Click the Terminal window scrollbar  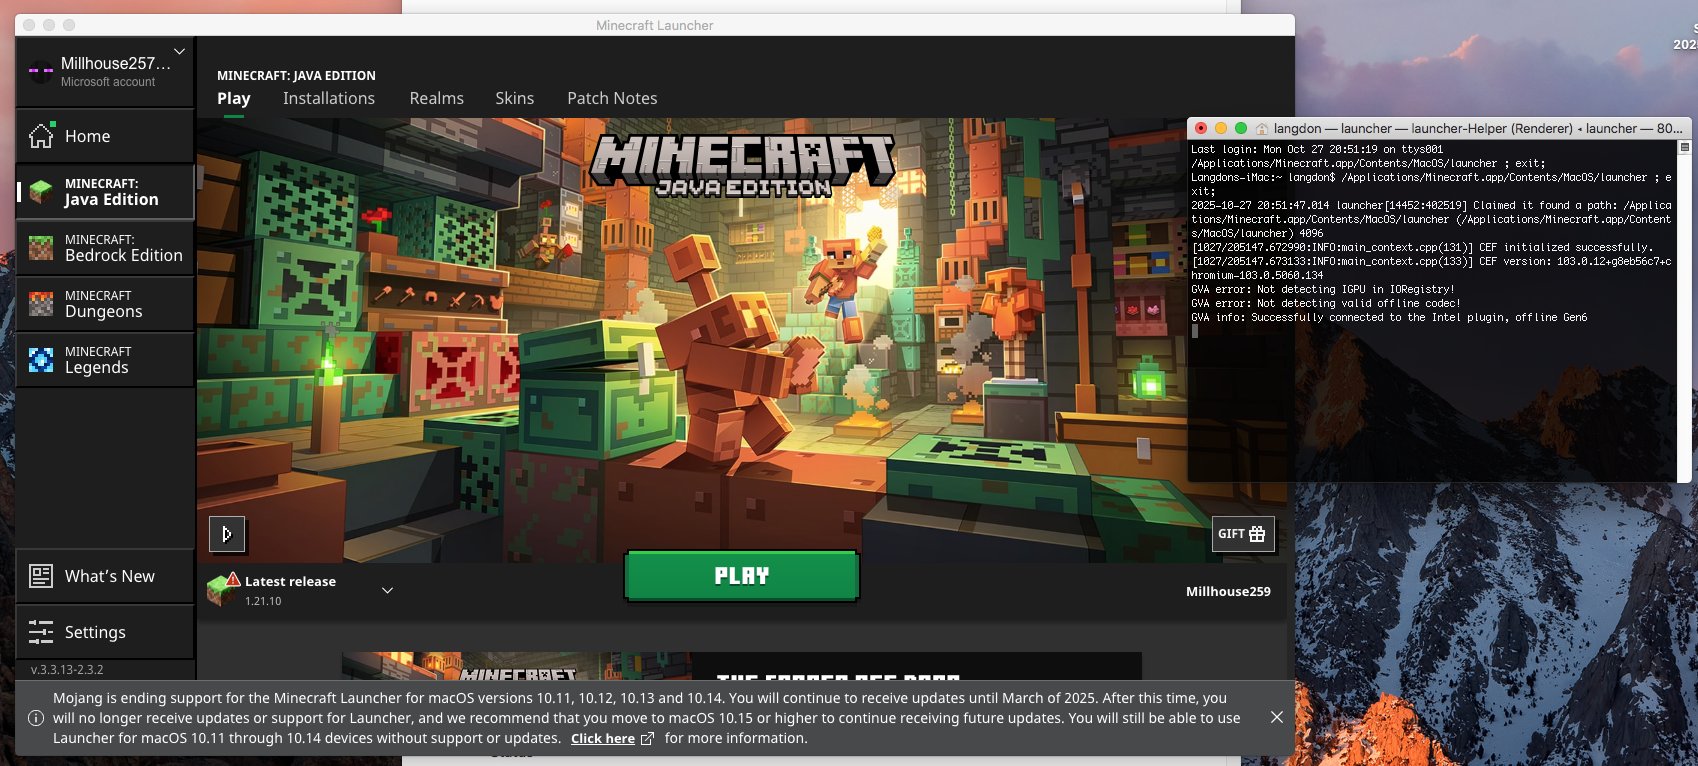(x=1684, y=310)
